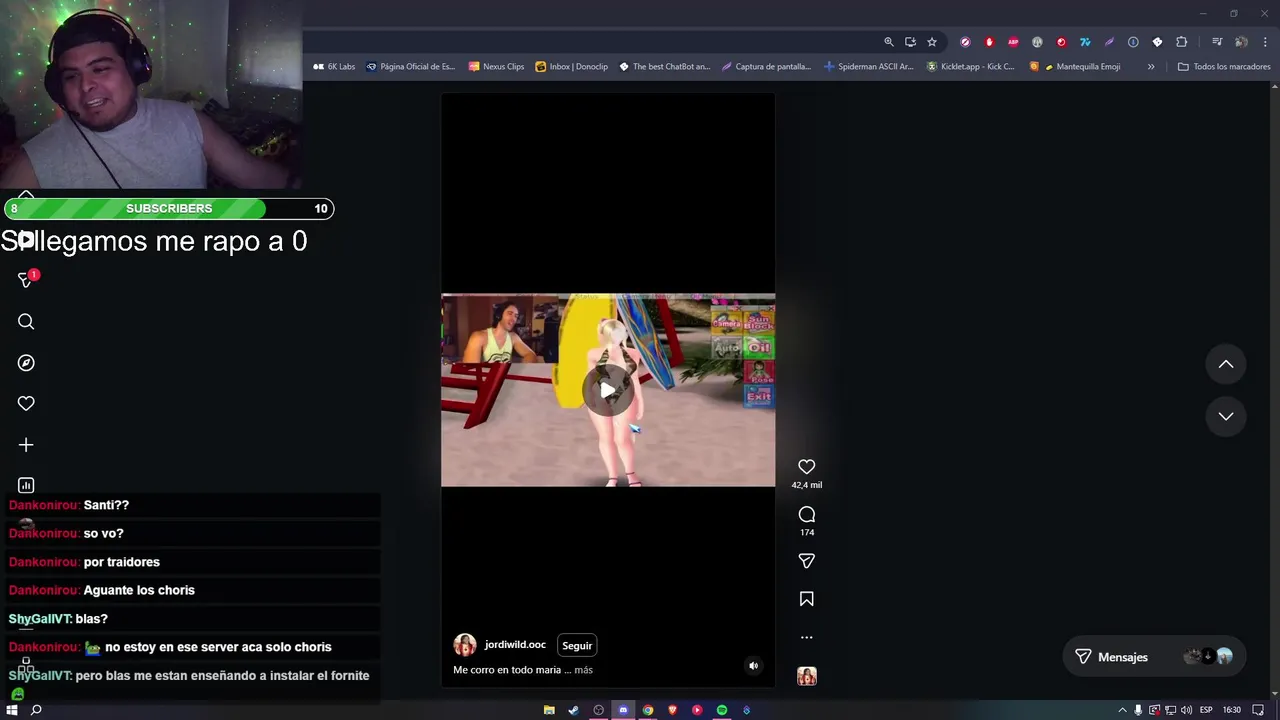Open the 16:30 clock calendar
This screenshot has width=1280, height=720.
(1232, 710)
